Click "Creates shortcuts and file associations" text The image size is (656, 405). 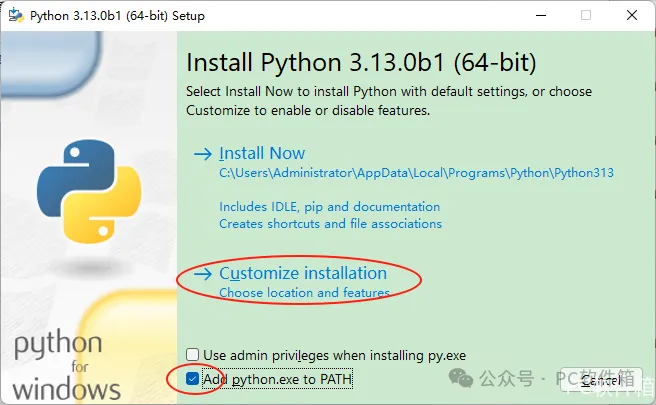click(x=331, y=224)
